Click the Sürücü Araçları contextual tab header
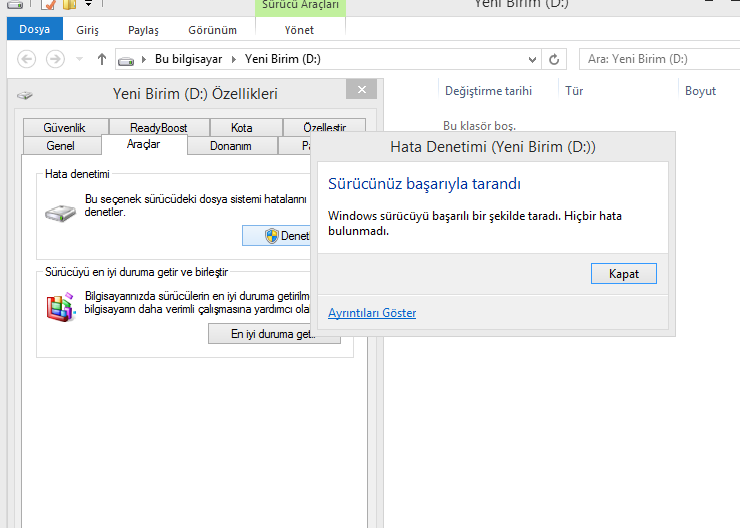This screenshot has width=740, height=528. [301, 6]
